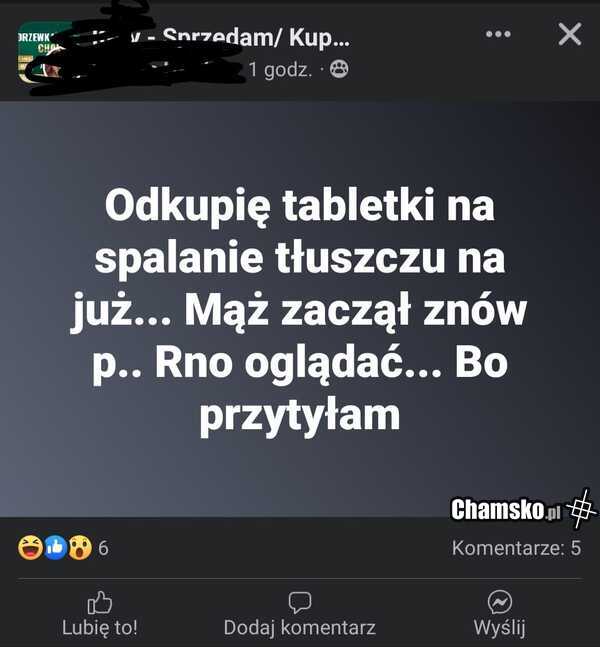Tap Dodaj komentarz button text
Image resolution: width=600 pixels, height=647 pixels.
pyautogui.click(x=300, y=628)
